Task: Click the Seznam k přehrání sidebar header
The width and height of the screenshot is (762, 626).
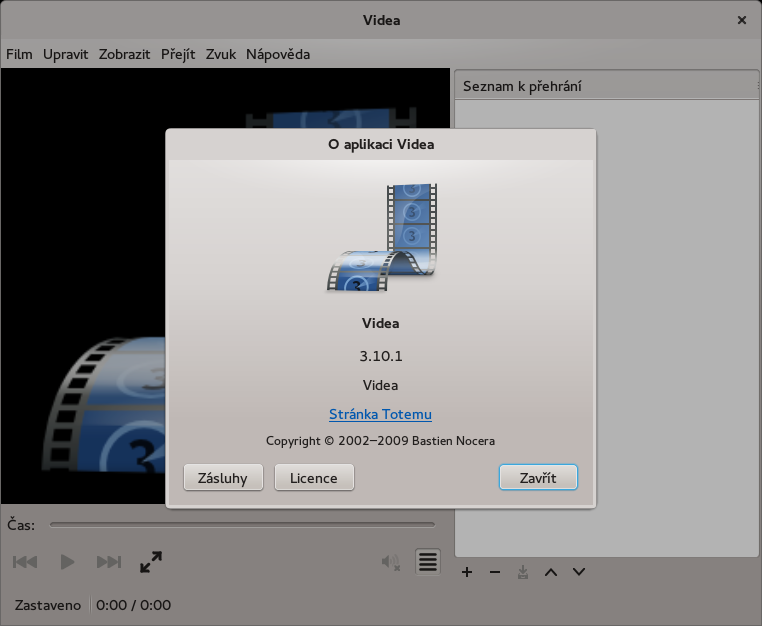Action: point(606,86)
